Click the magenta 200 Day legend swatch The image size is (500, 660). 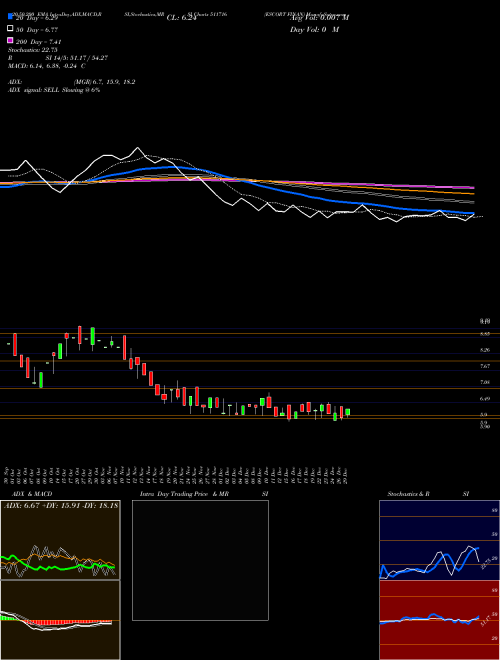(10, 40)
